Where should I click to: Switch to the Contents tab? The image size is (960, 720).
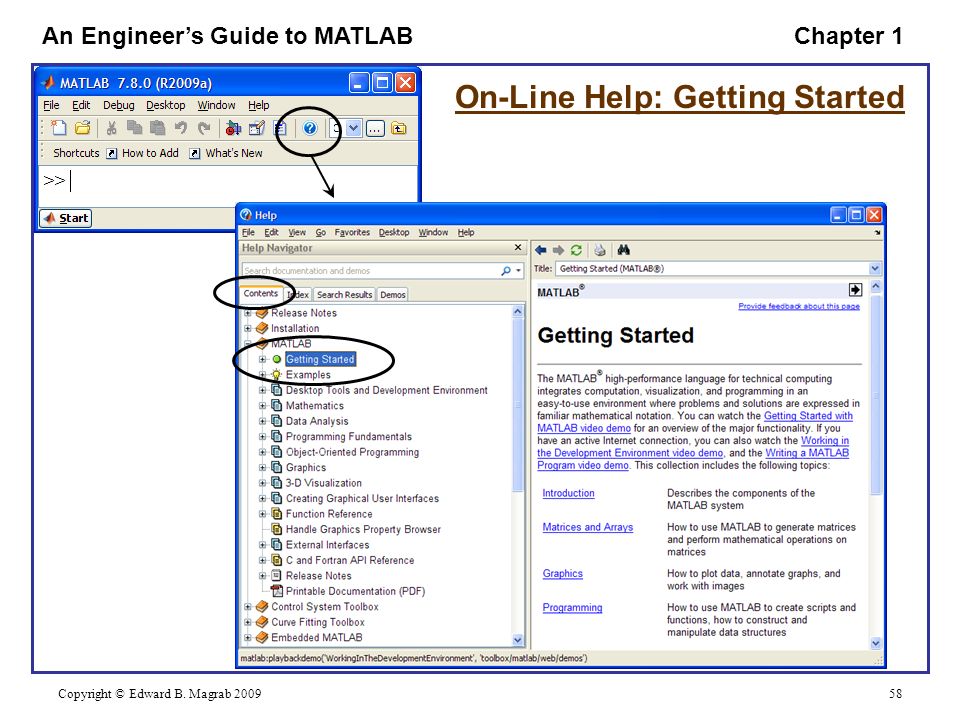coord(261,294)
